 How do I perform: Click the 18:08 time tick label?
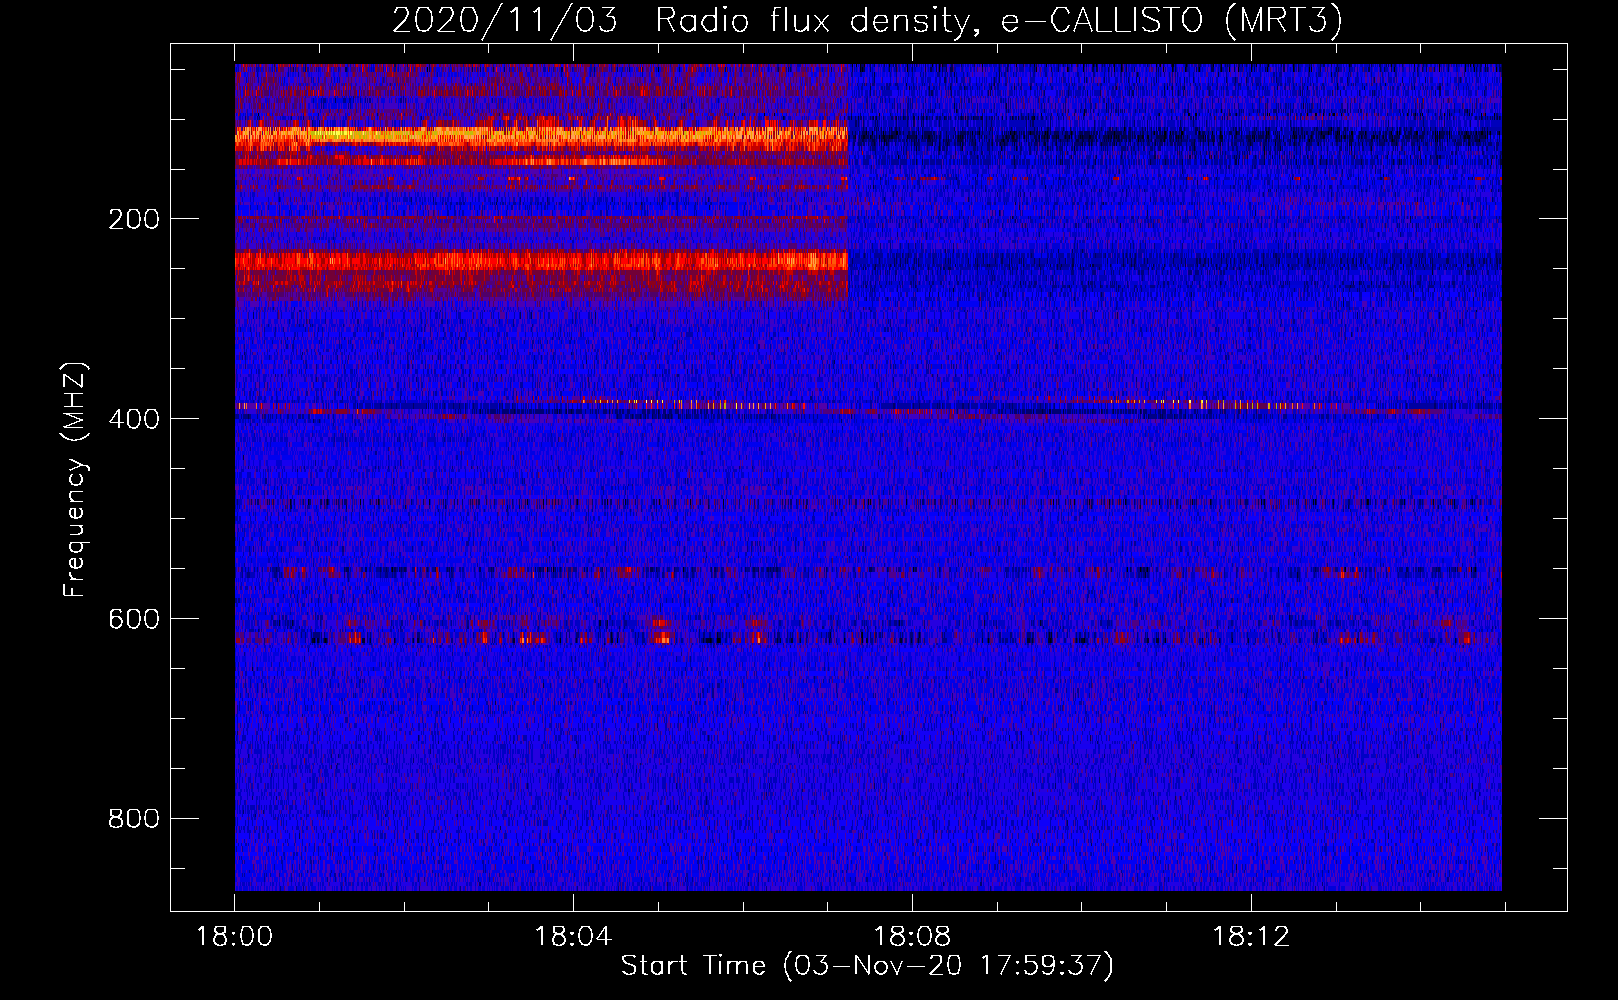[912, 937]
